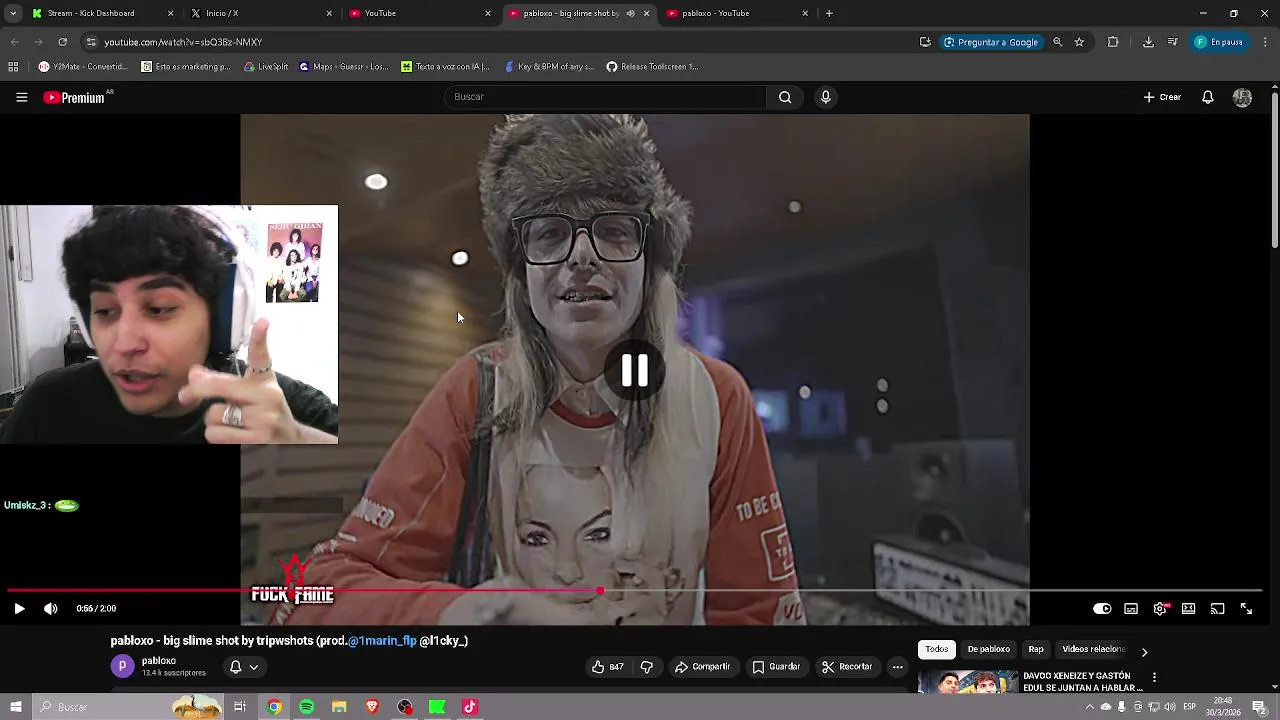
Task: Open LiveSplit bookmark
Action: (x=267, y=67)
